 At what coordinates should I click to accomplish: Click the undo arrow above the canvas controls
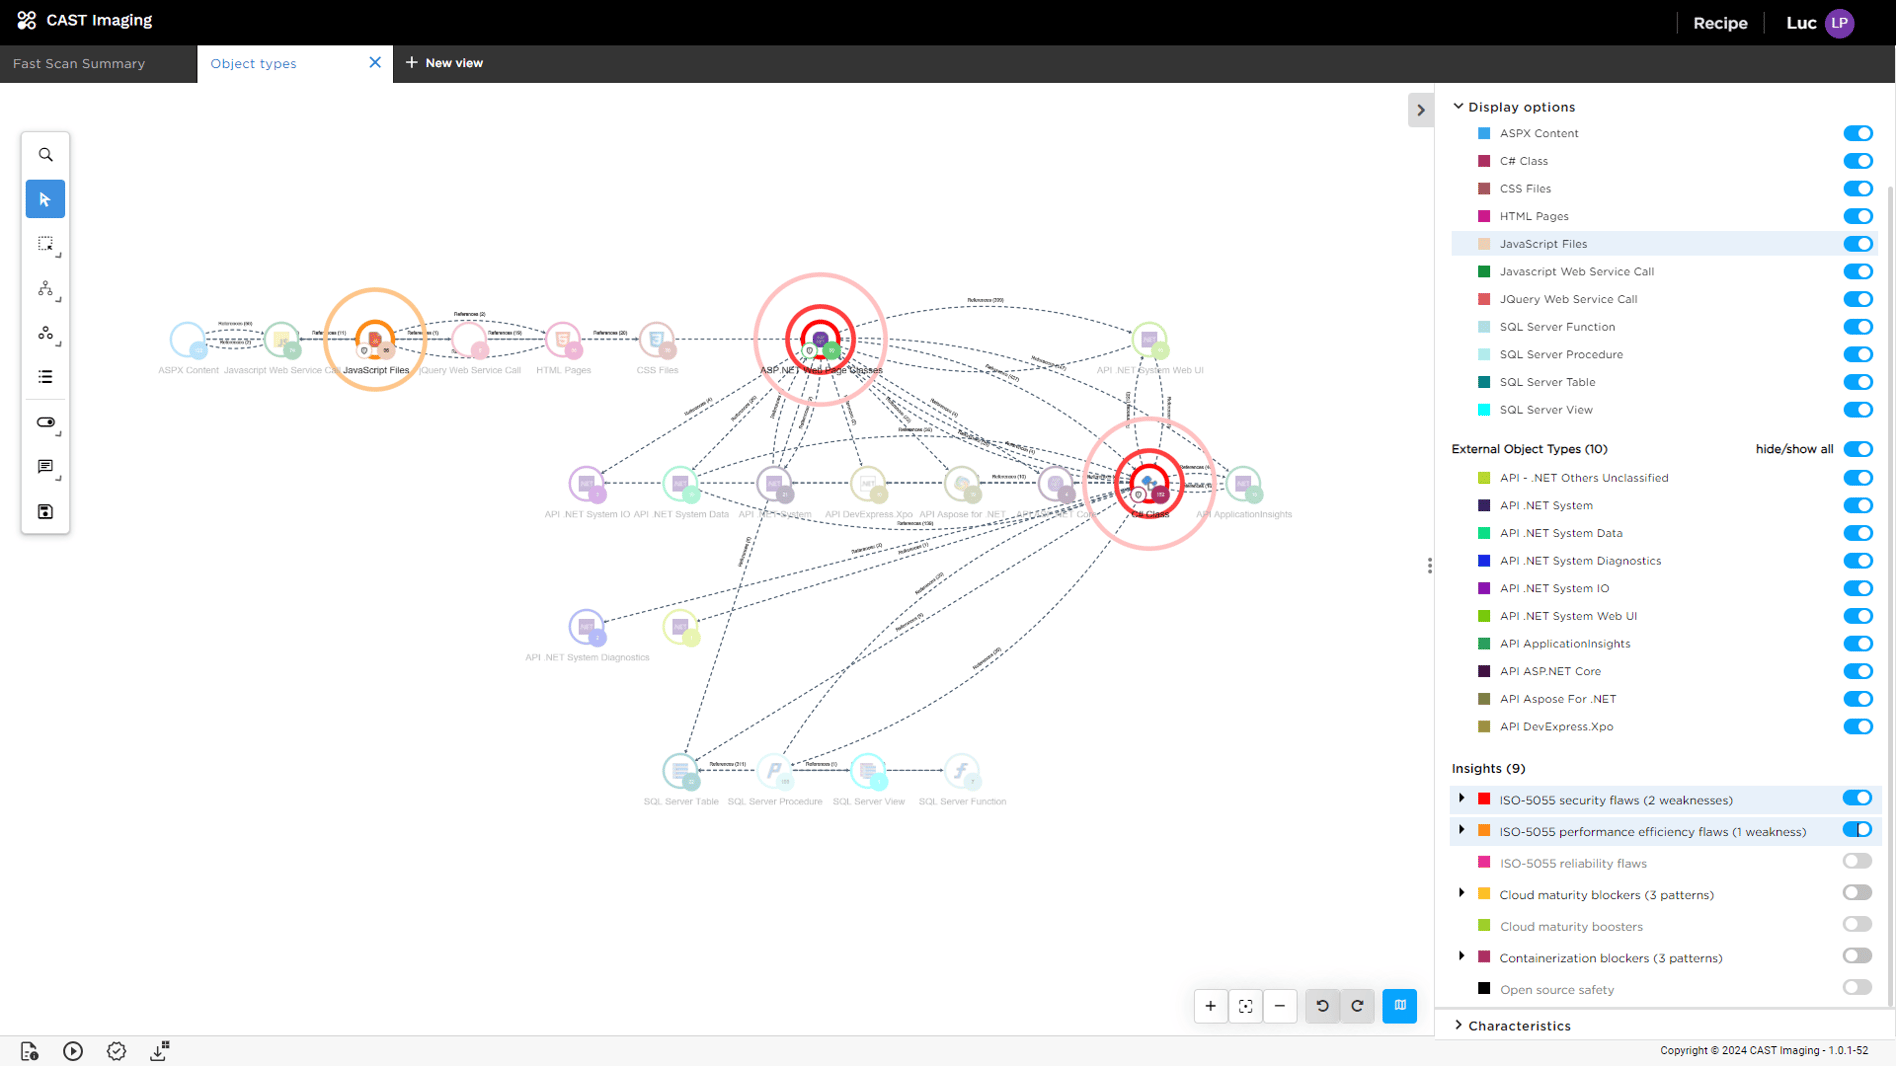[x=1321, y=1006]
